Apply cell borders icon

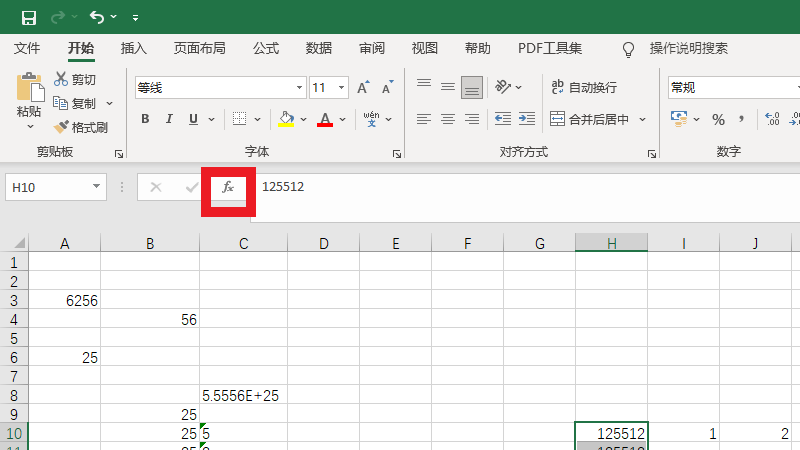pos(239,119)
